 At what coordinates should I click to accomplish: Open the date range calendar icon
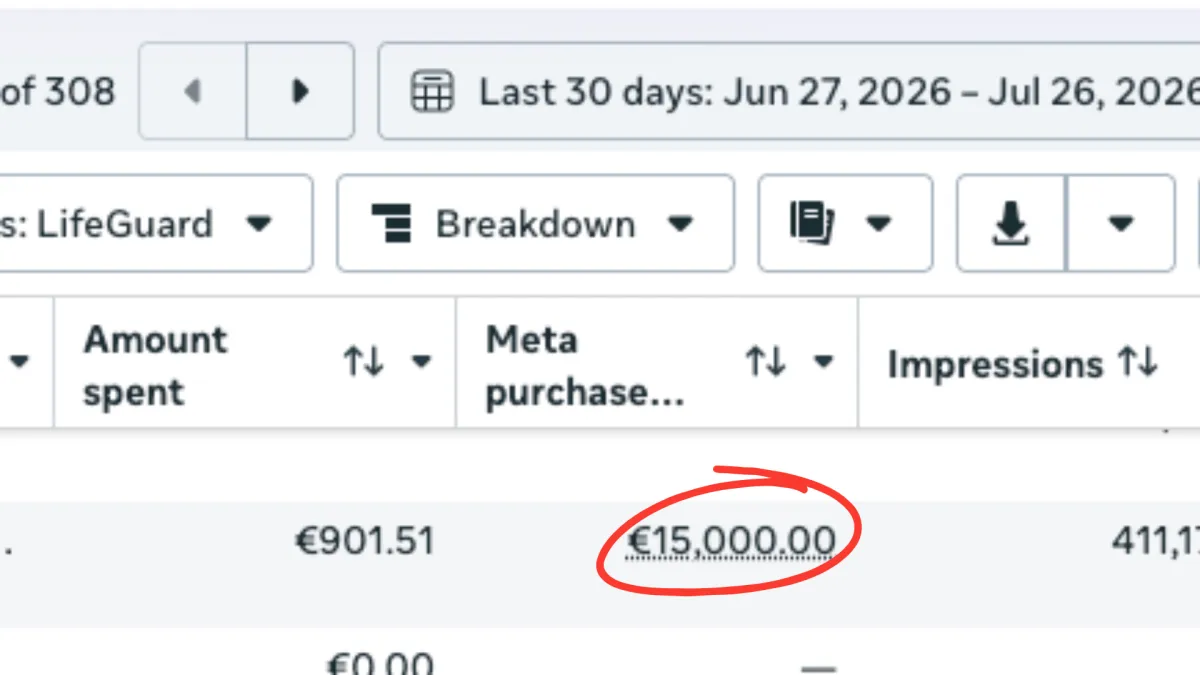point(433,92)
